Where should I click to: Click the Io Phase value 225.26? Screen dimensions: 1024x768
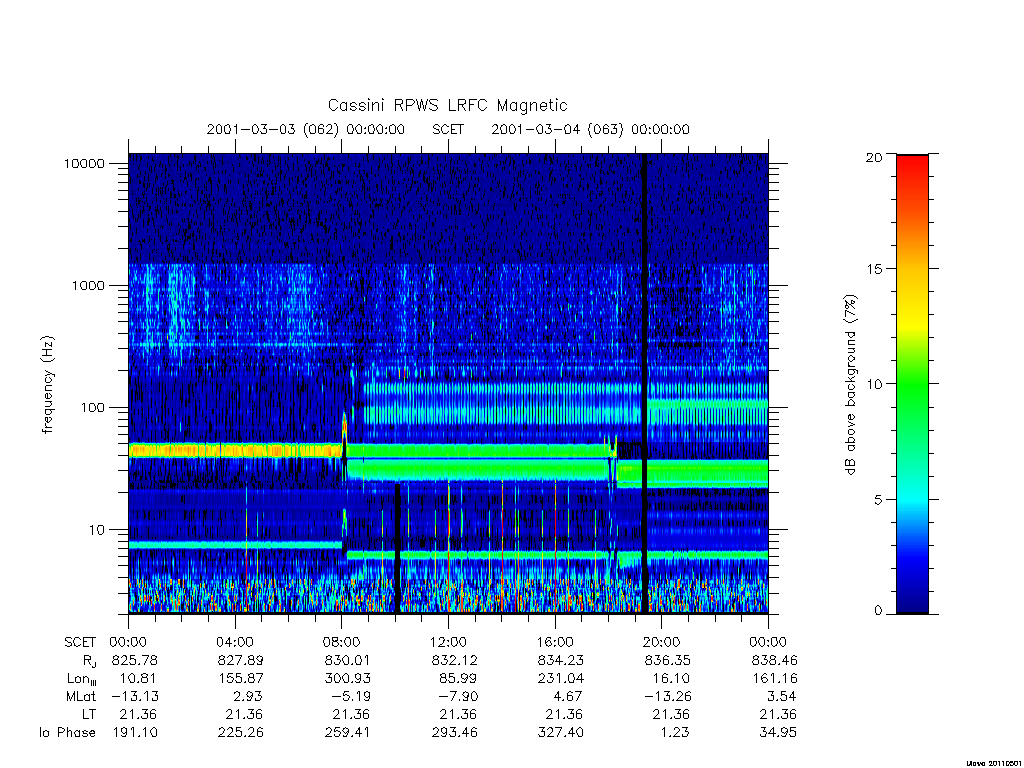point(241,733)
